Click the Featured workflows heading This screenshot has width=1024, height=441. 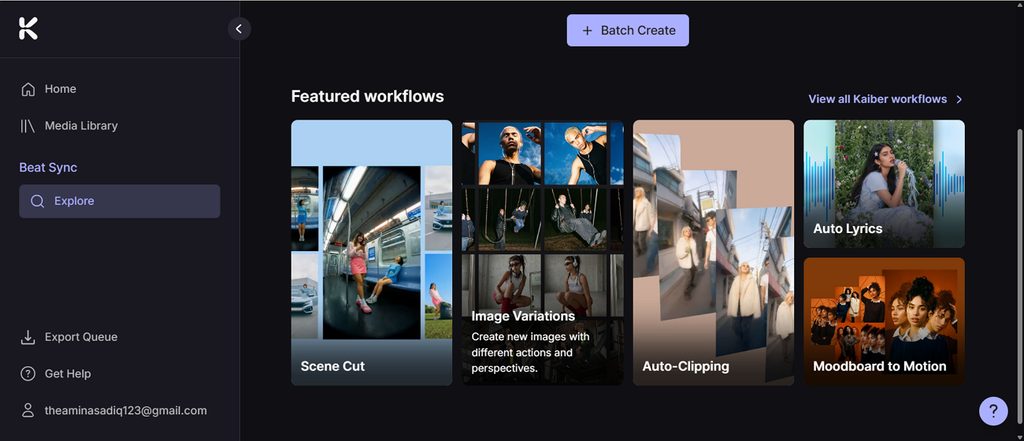368,97
